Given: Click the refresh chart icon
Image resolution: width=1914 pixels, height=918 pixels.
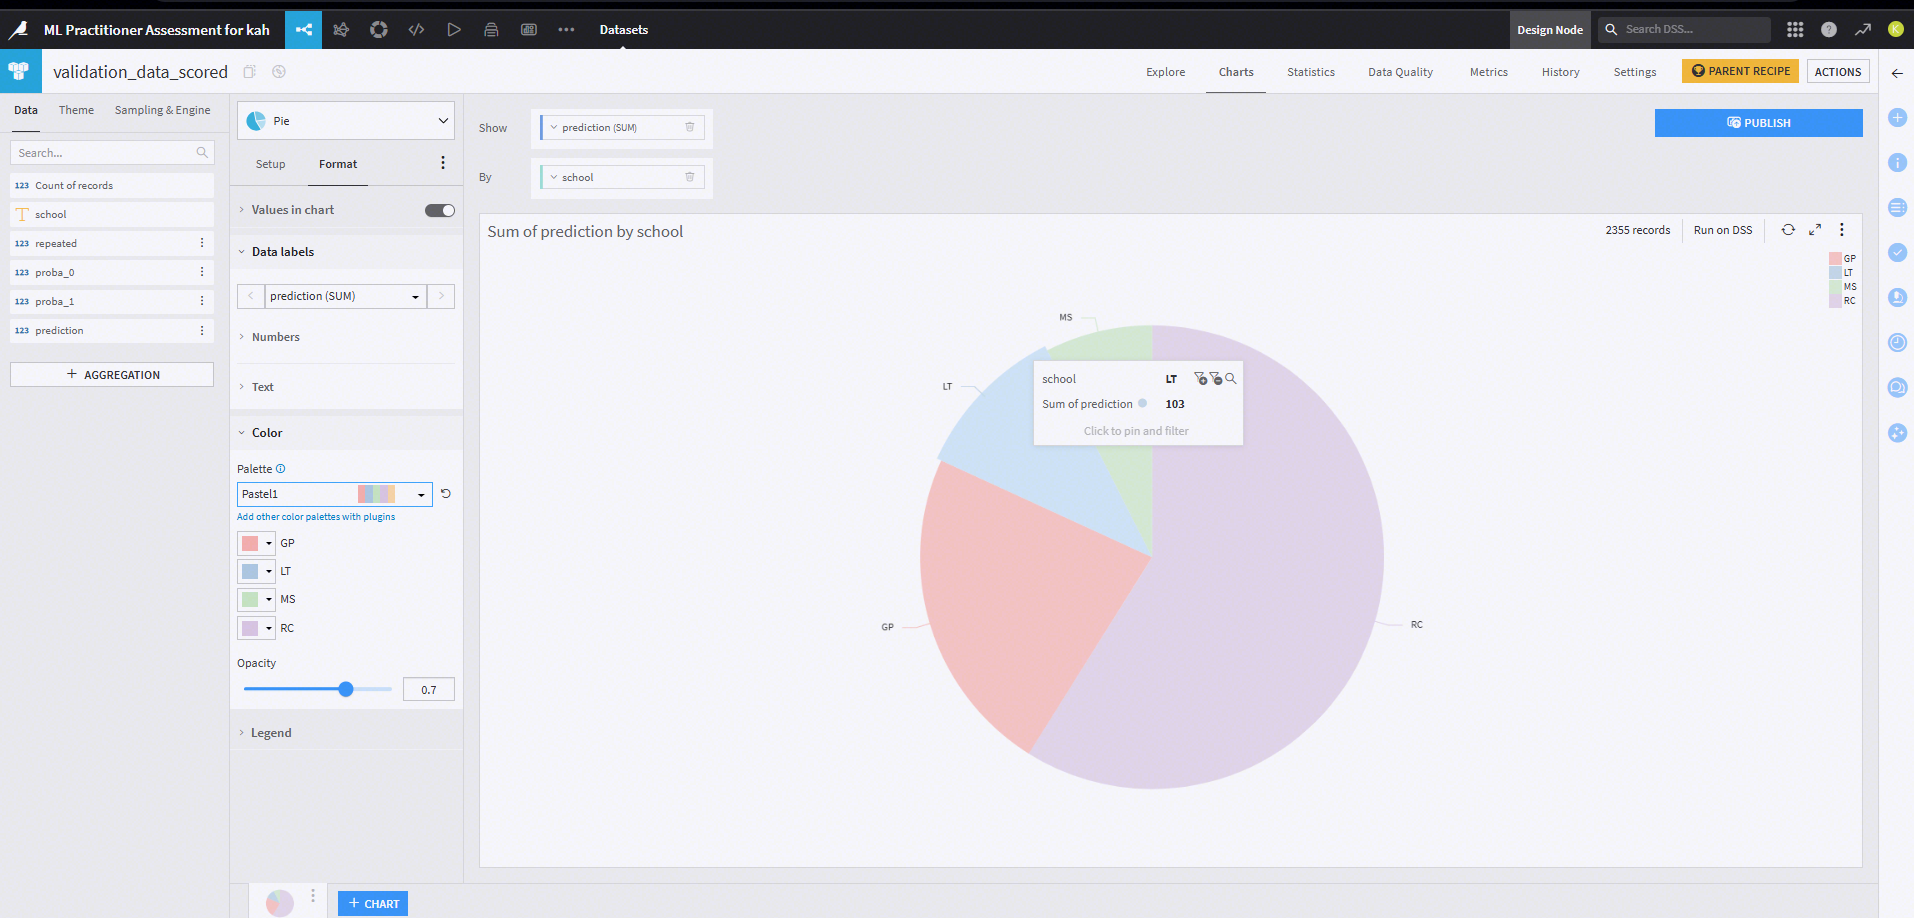Looking at the screenshot, I should click(1788, 230).
